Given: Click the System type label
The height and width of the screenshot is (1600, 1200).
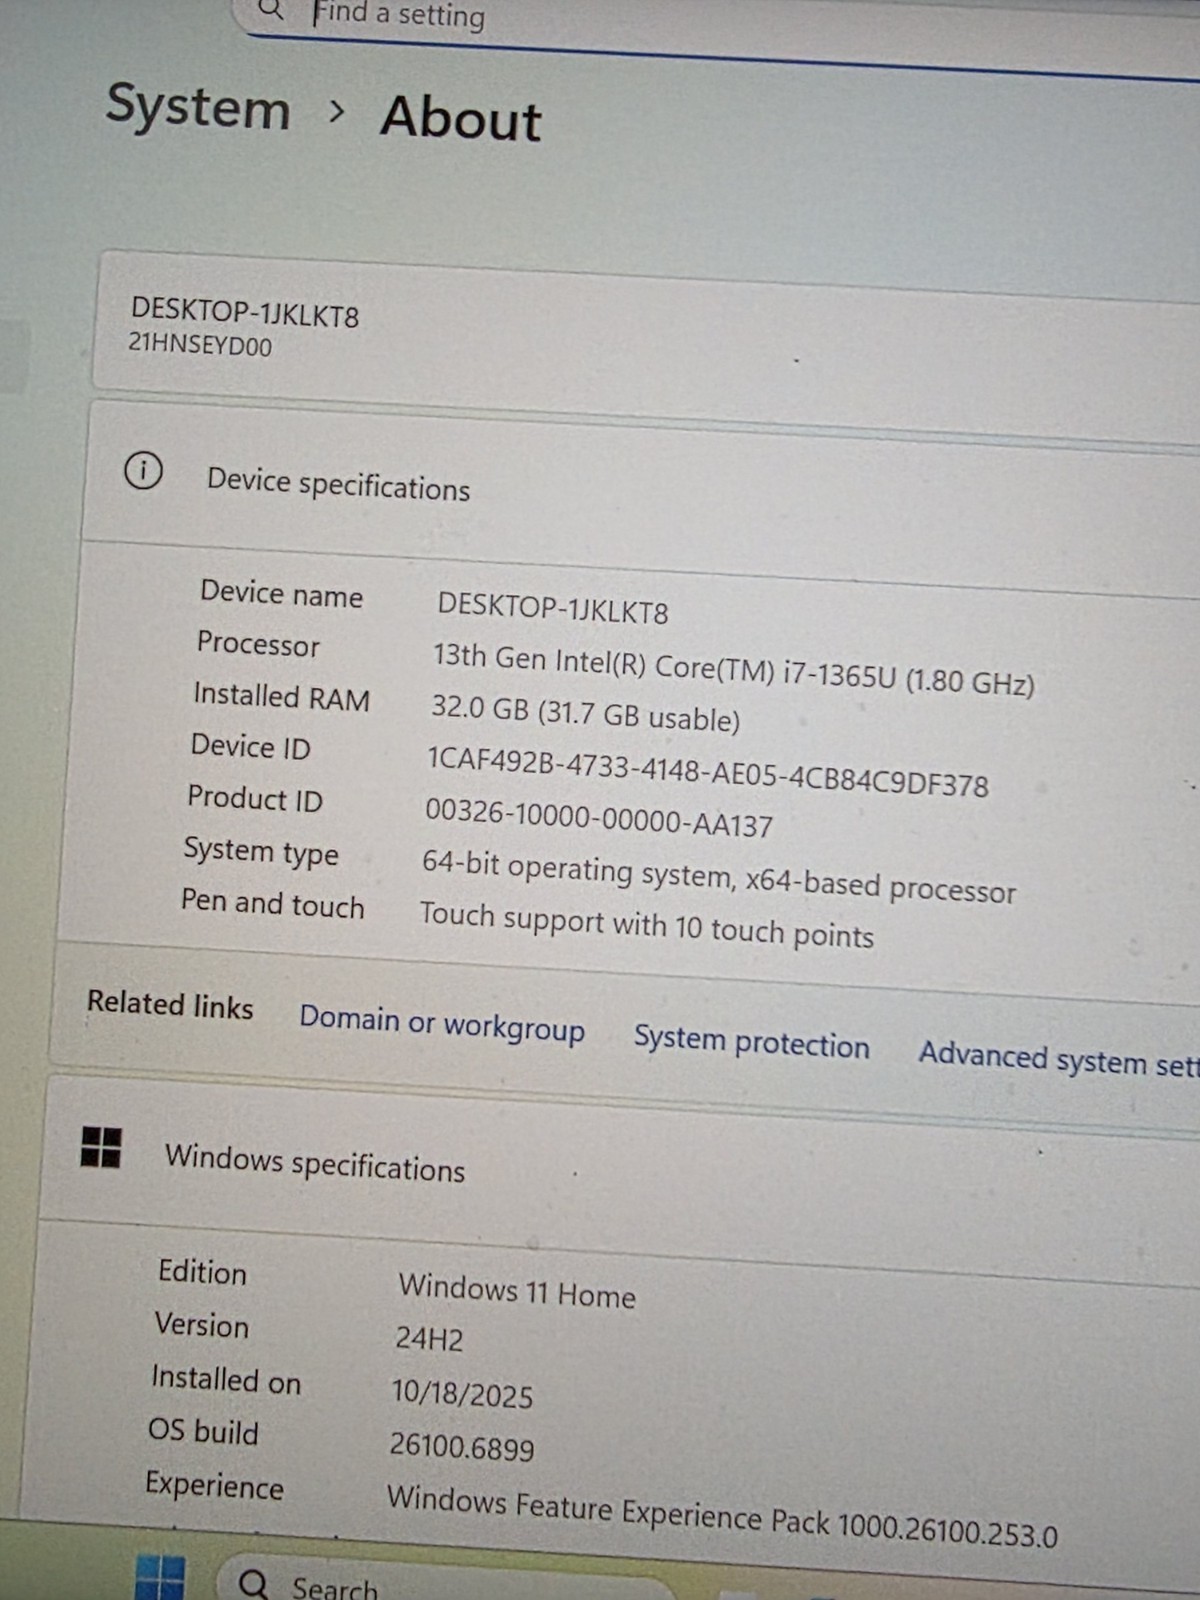Looking at the screenshot, I should (x=261, y=851).
